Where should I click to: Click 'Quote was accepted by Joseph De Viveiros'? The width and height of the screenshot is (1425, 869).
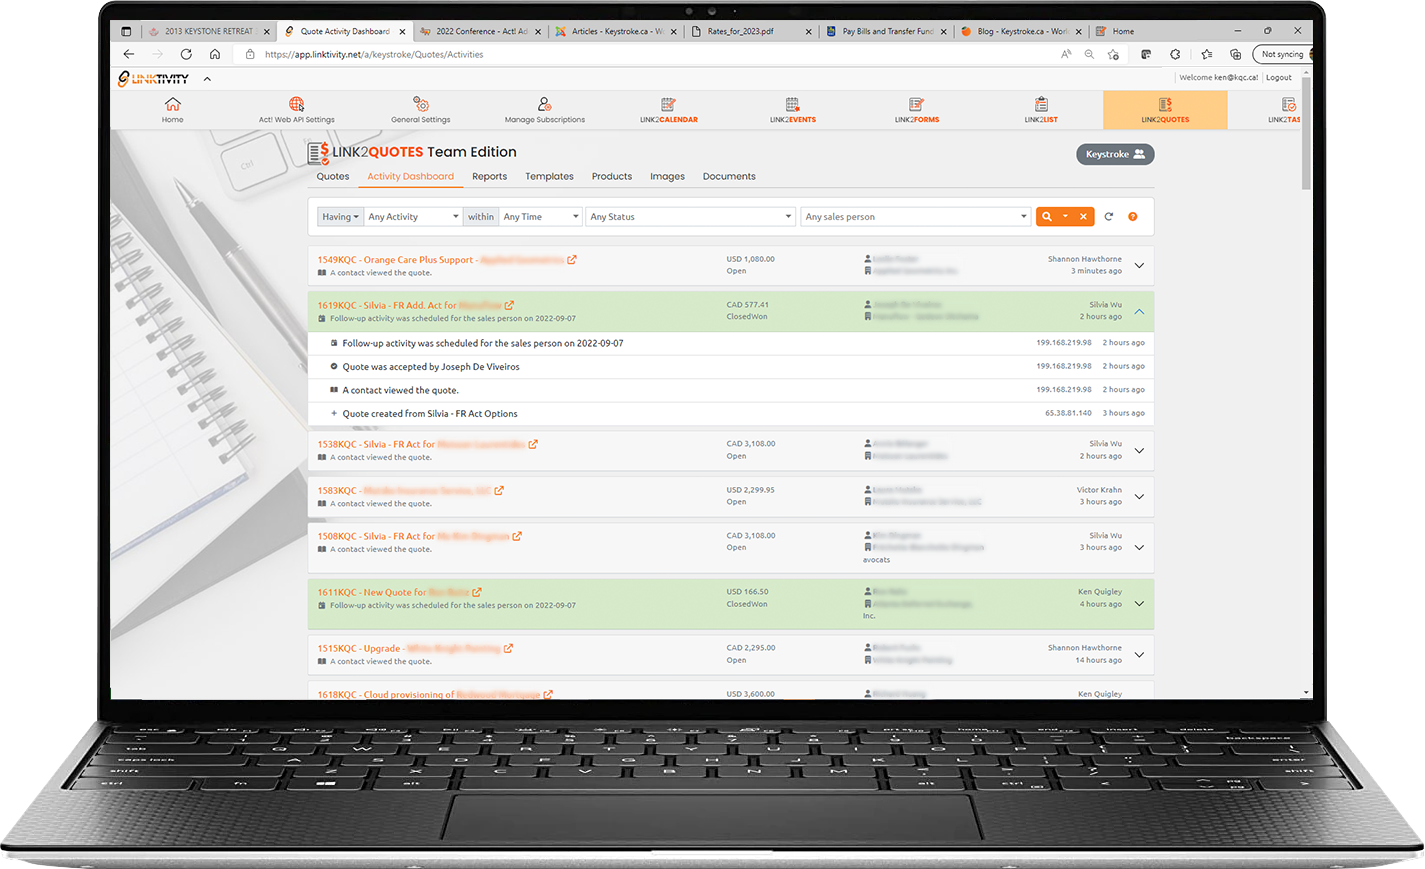pos(431,367)
